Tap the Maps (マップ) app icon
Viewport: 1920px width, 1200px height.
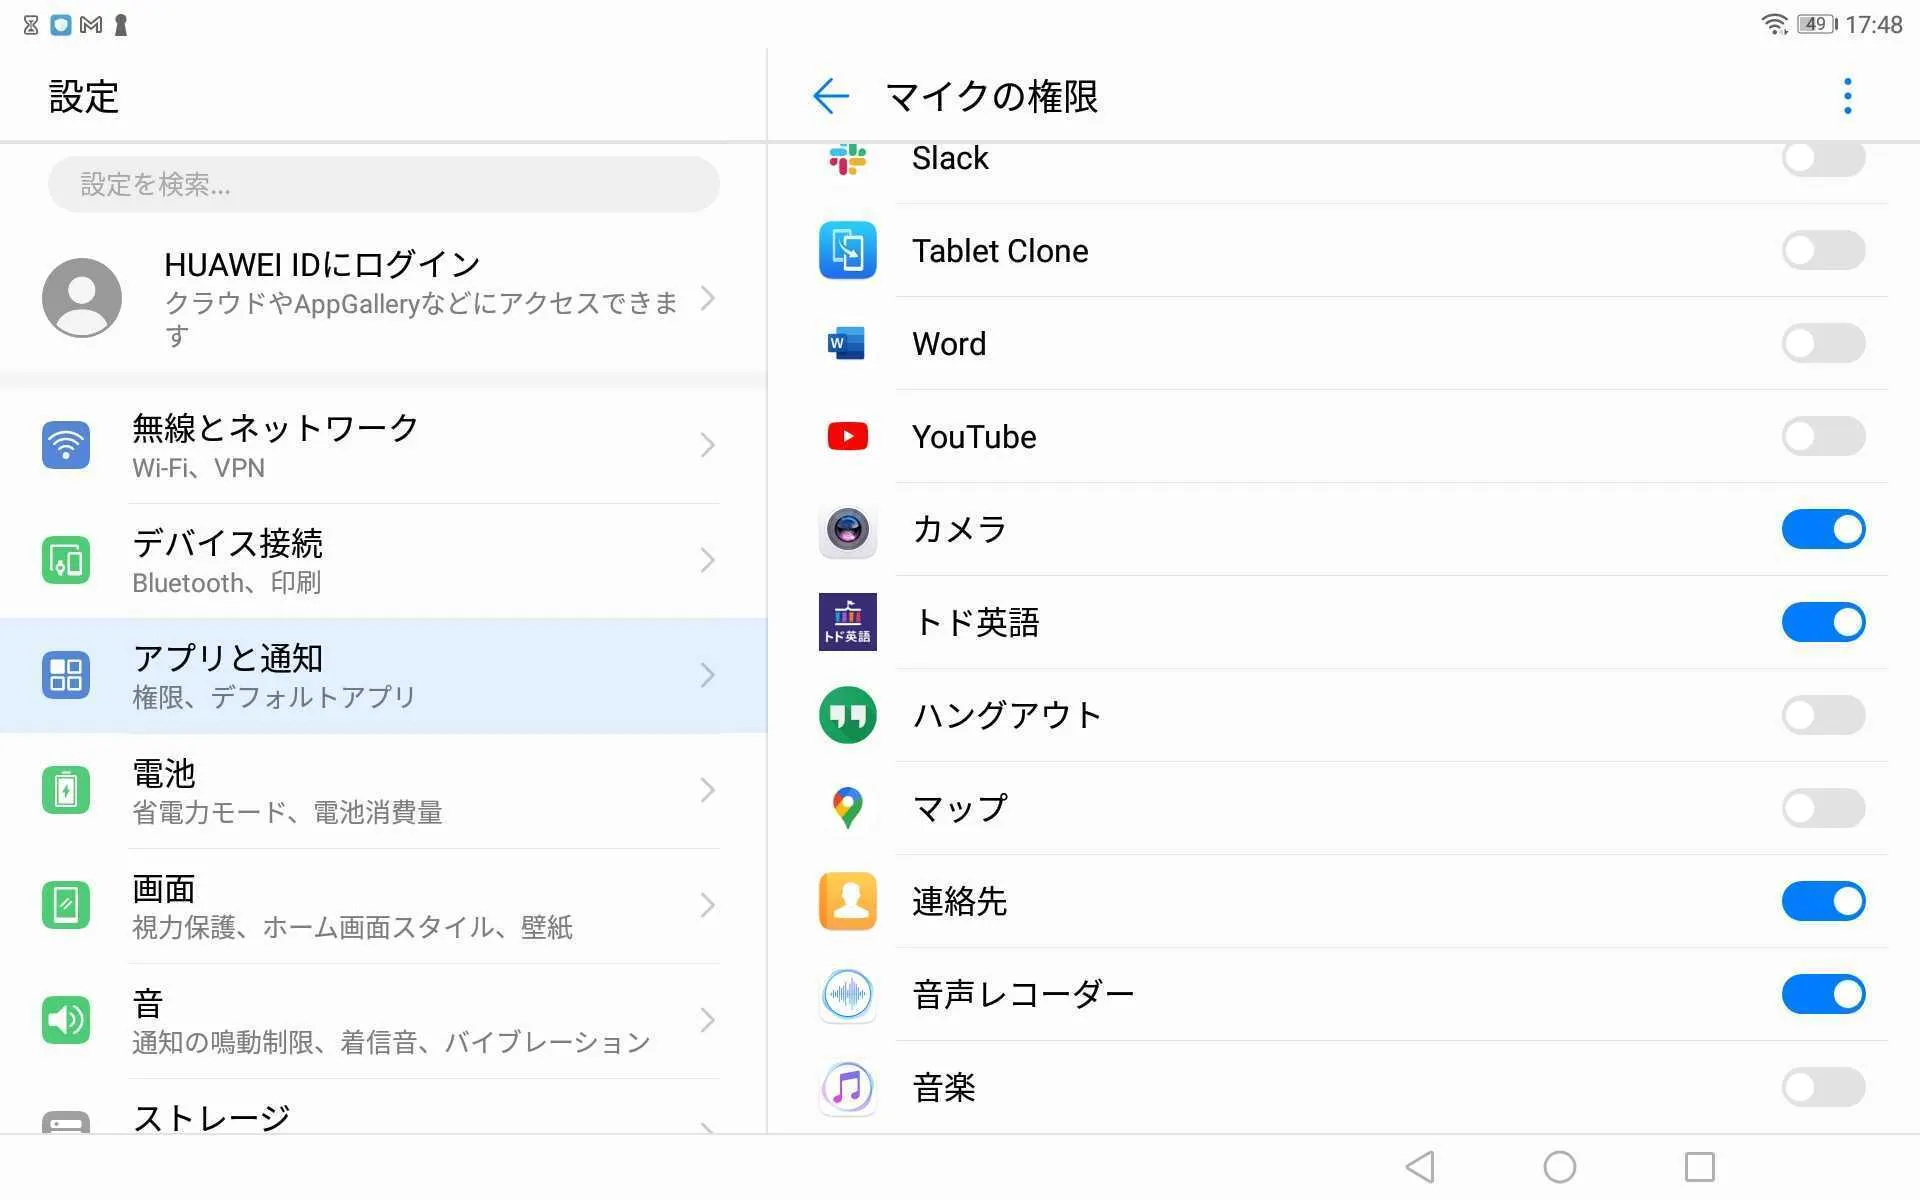pos(847,808)
